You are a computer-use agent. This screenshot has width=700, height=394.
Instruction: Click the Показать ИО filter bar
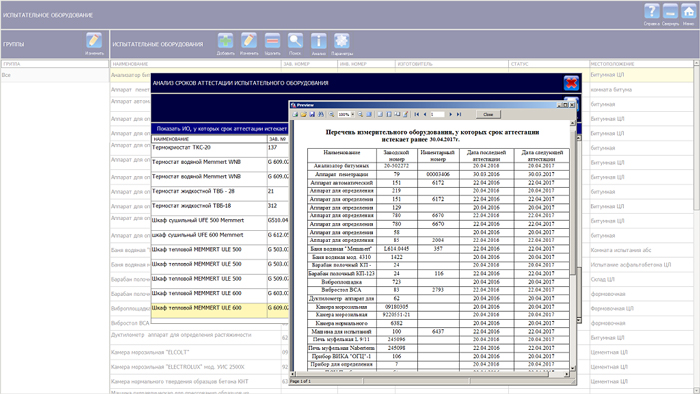click(221, 129)
